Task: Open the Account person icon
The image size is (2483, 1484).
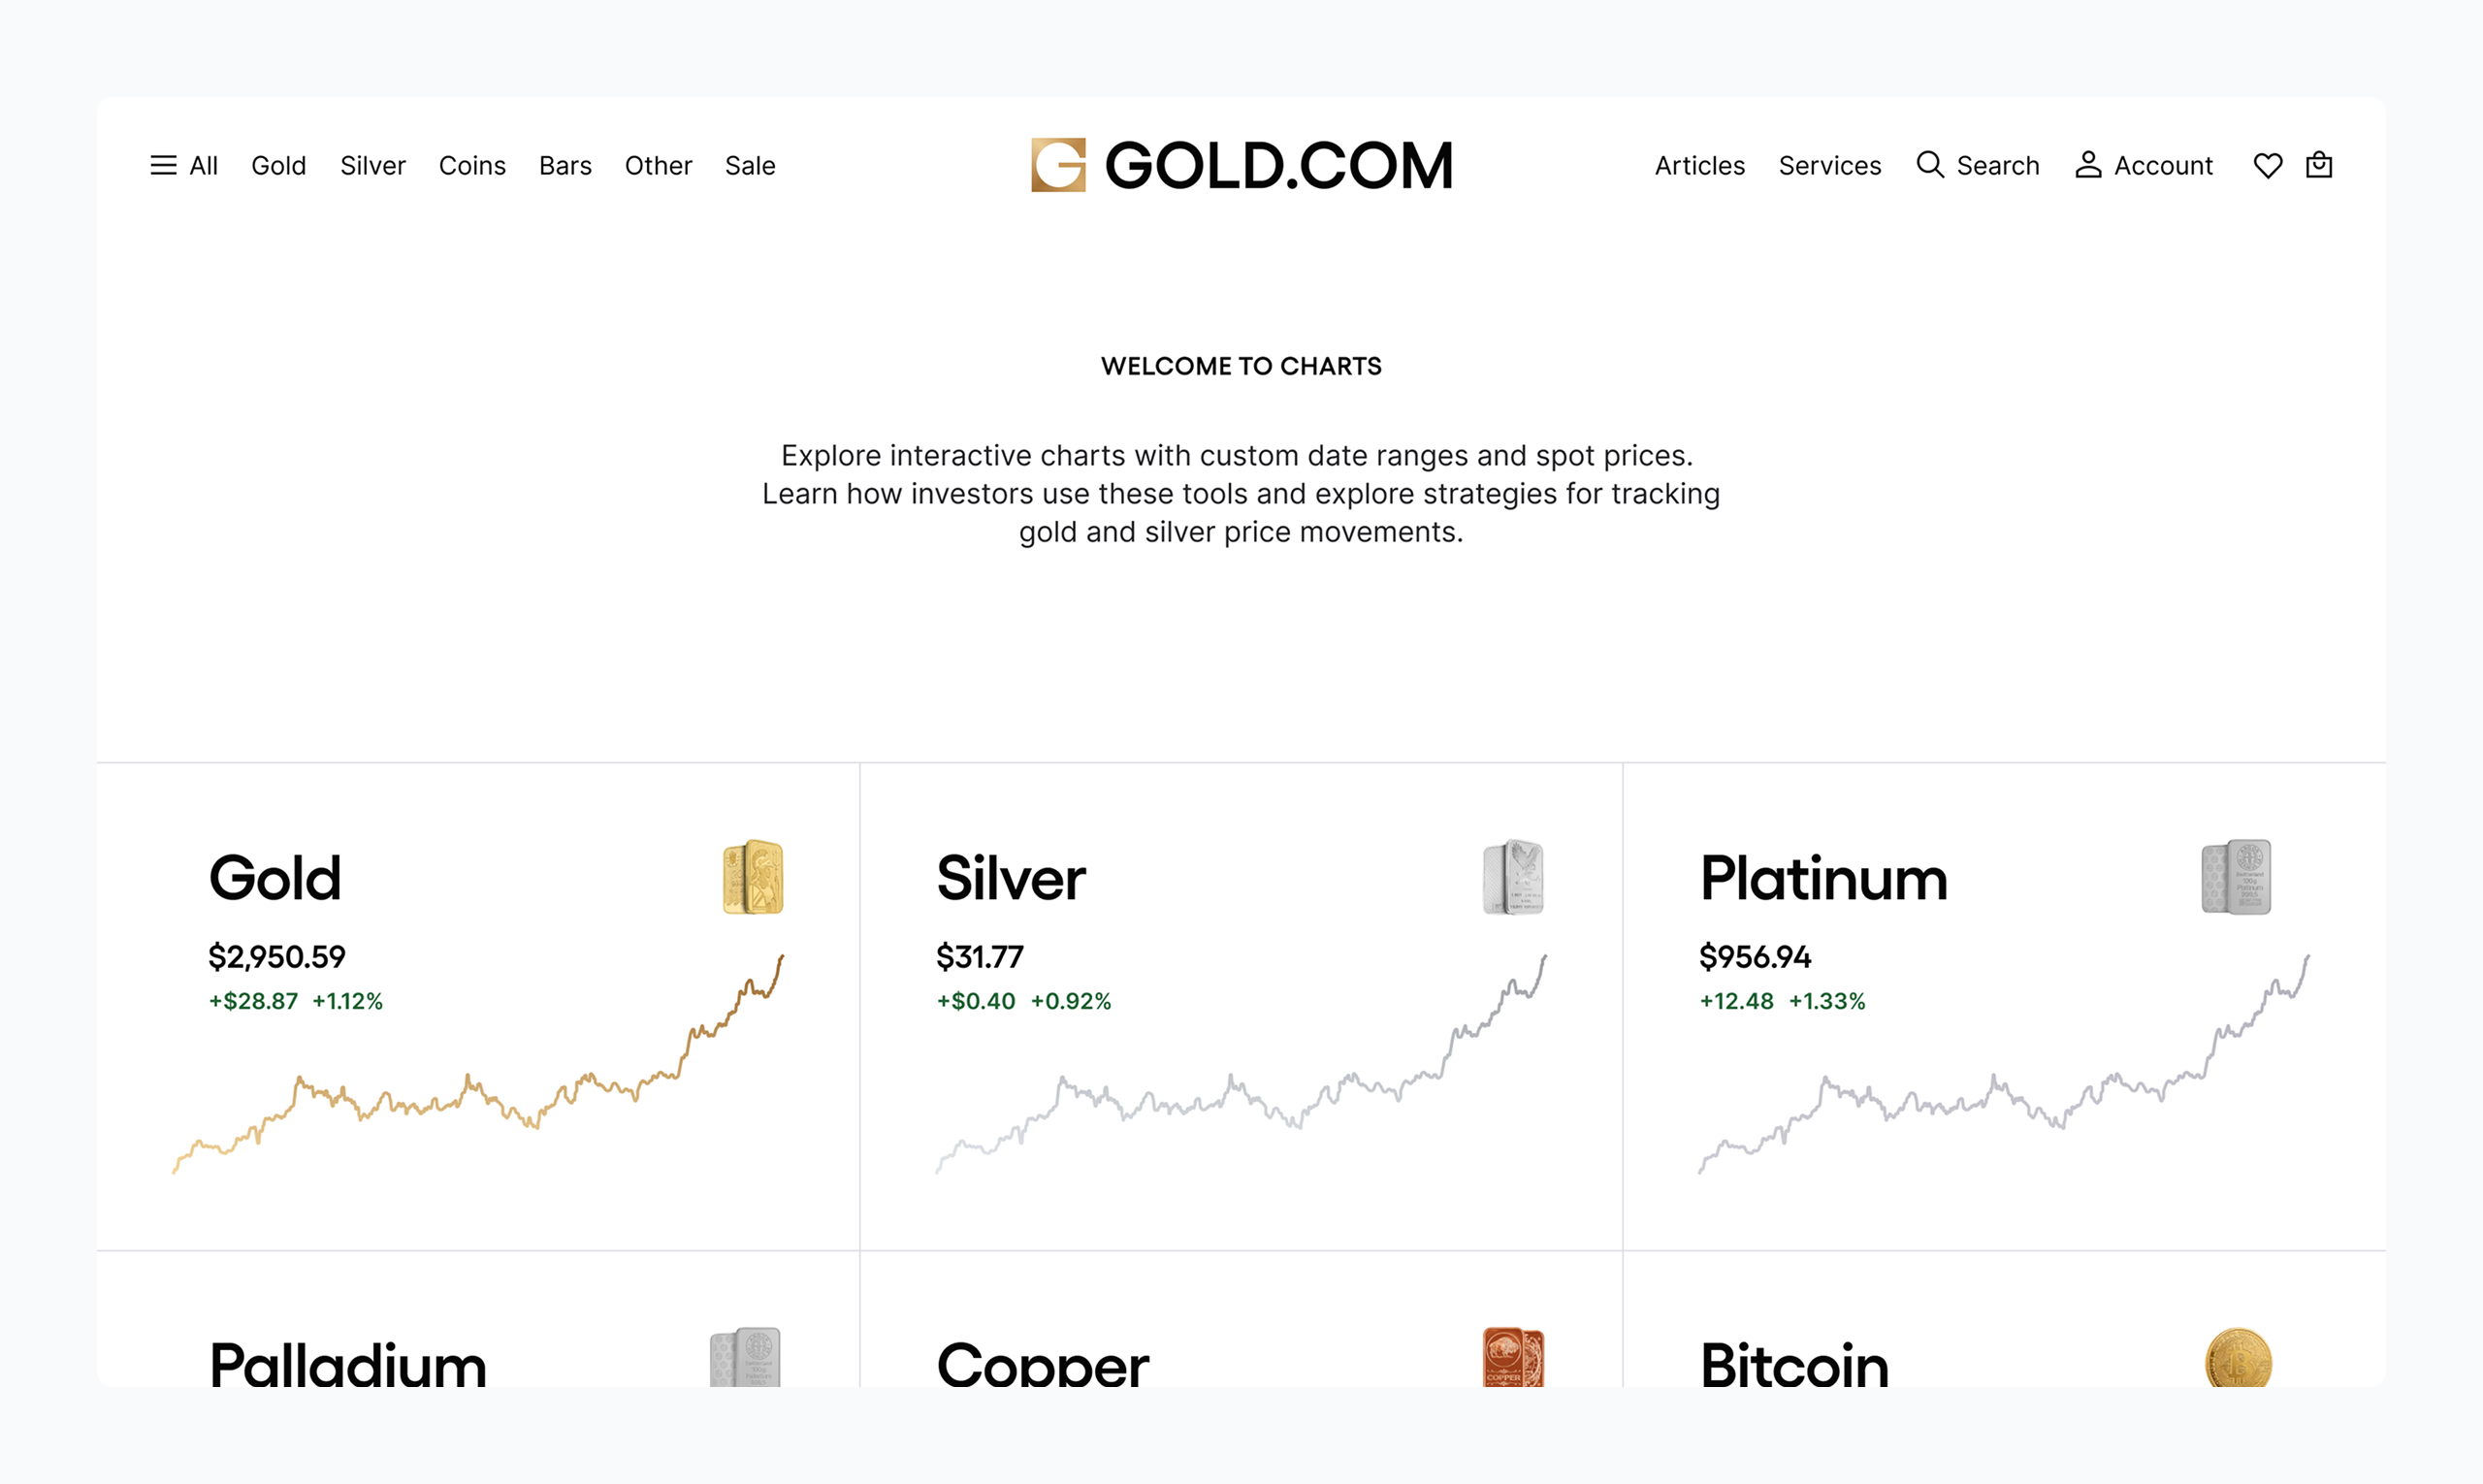Action: (x=2087, y=165)
